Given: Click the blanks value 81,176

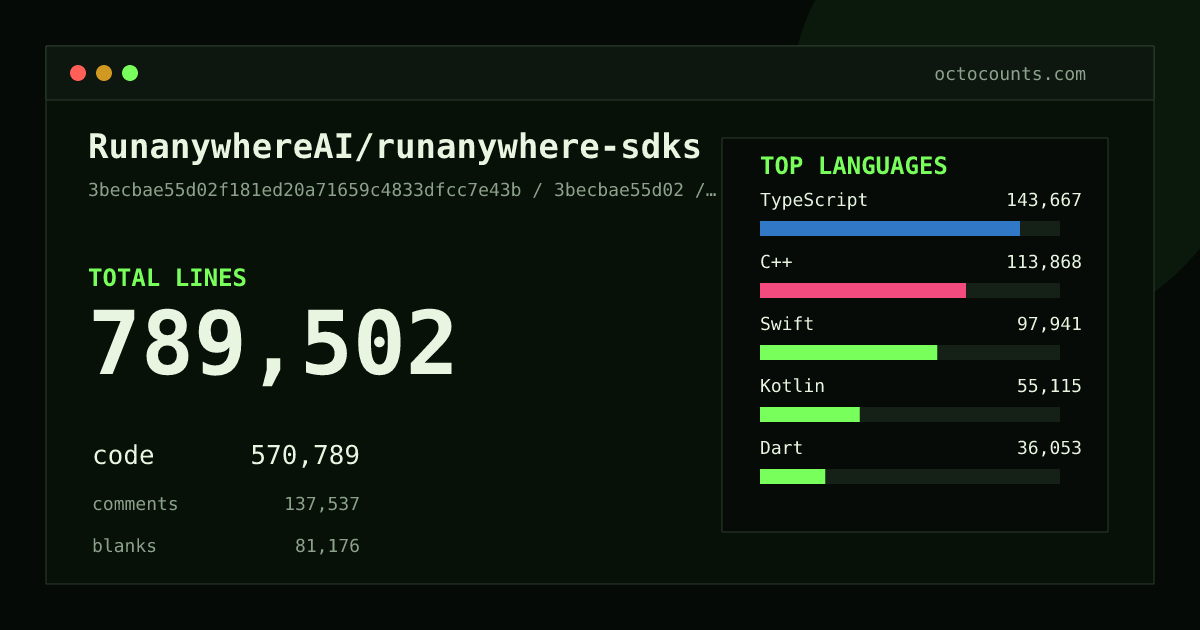Looking at the screenshot, I should 327,546.
